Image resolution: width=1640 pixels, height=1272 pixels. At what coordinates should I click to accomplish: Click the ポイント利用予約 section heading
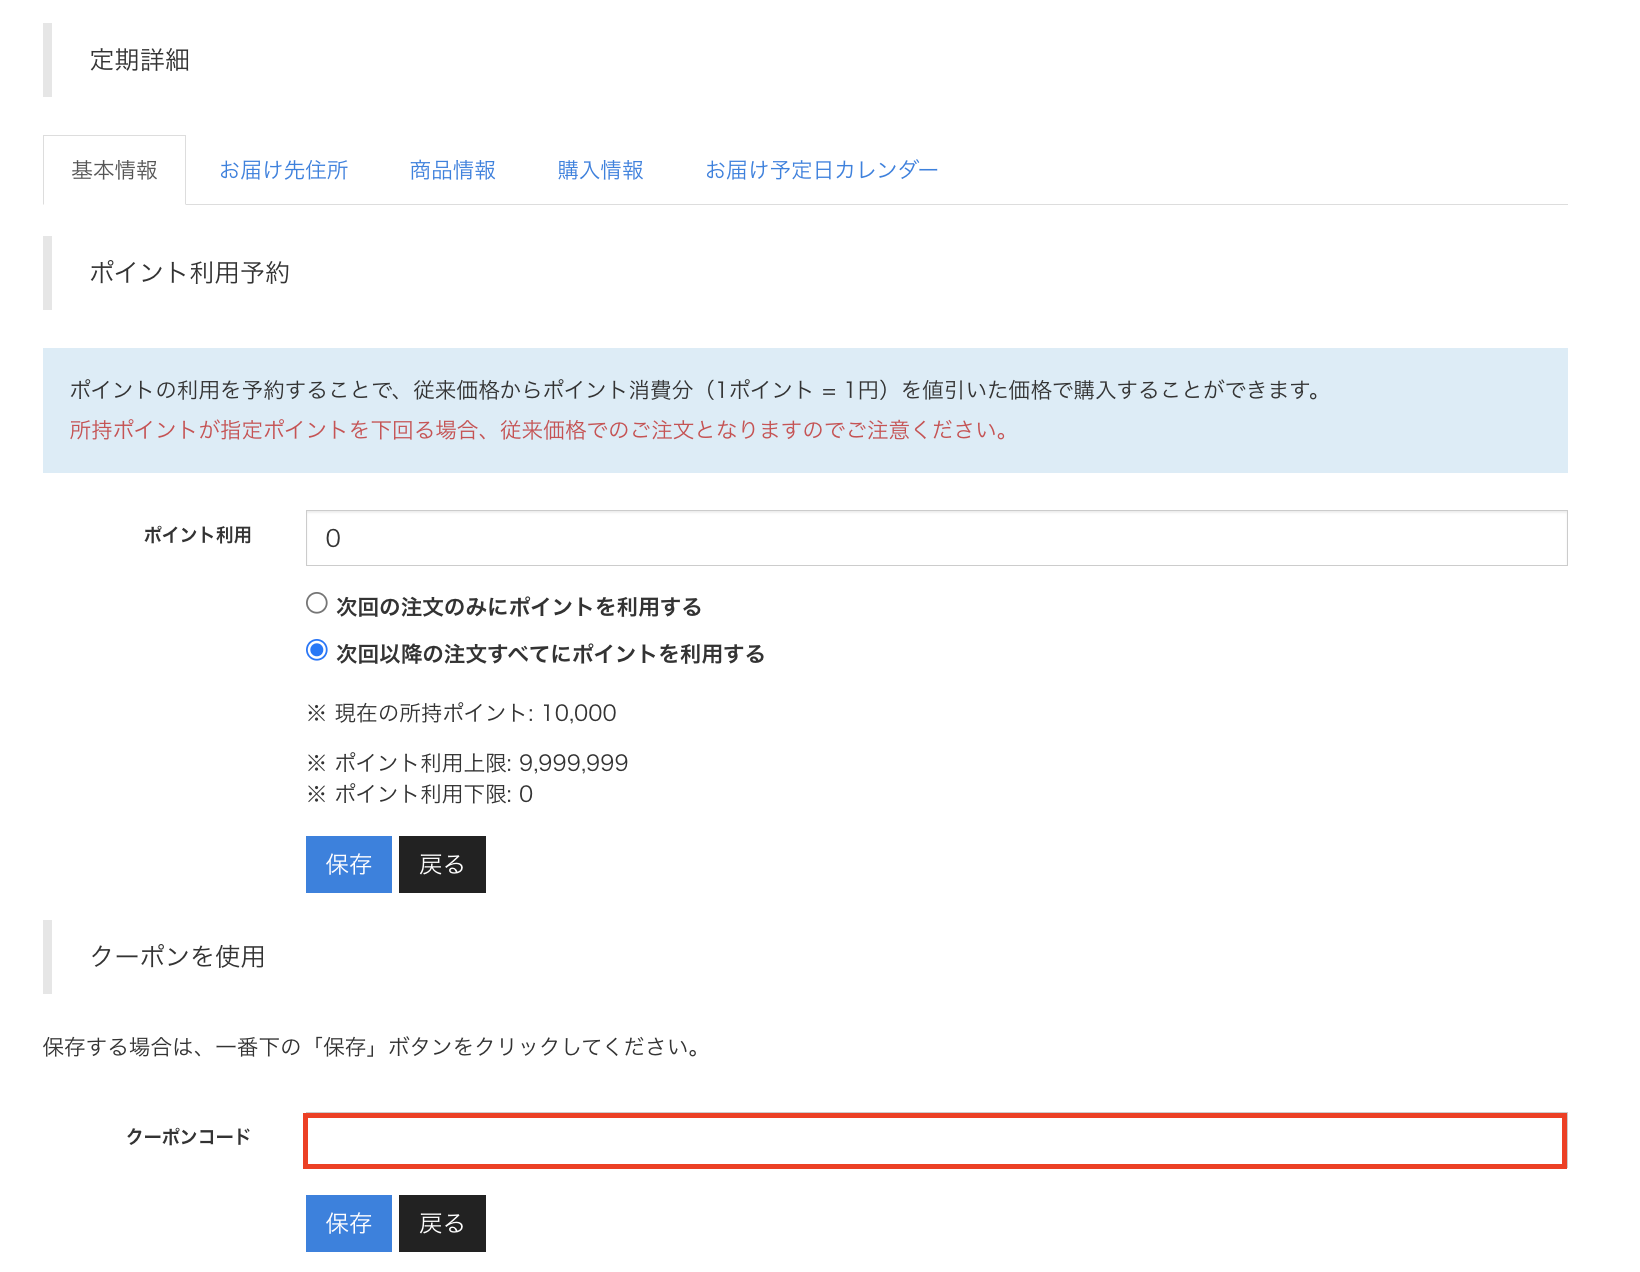190,273
